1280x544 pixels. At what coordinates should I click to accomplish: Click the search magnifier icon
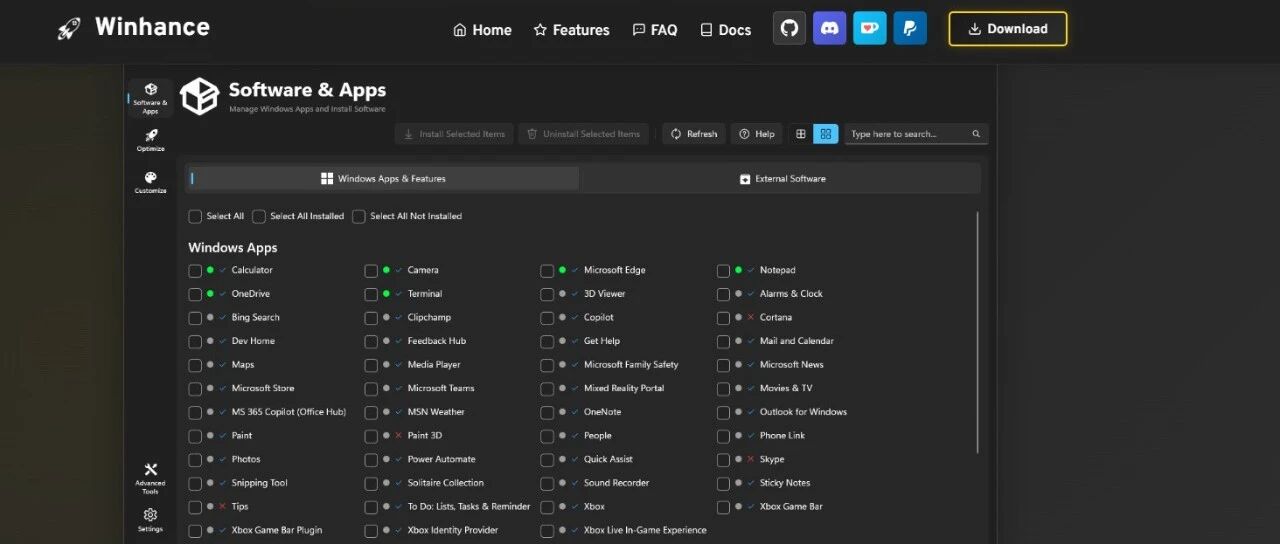[x=976, y=134]
